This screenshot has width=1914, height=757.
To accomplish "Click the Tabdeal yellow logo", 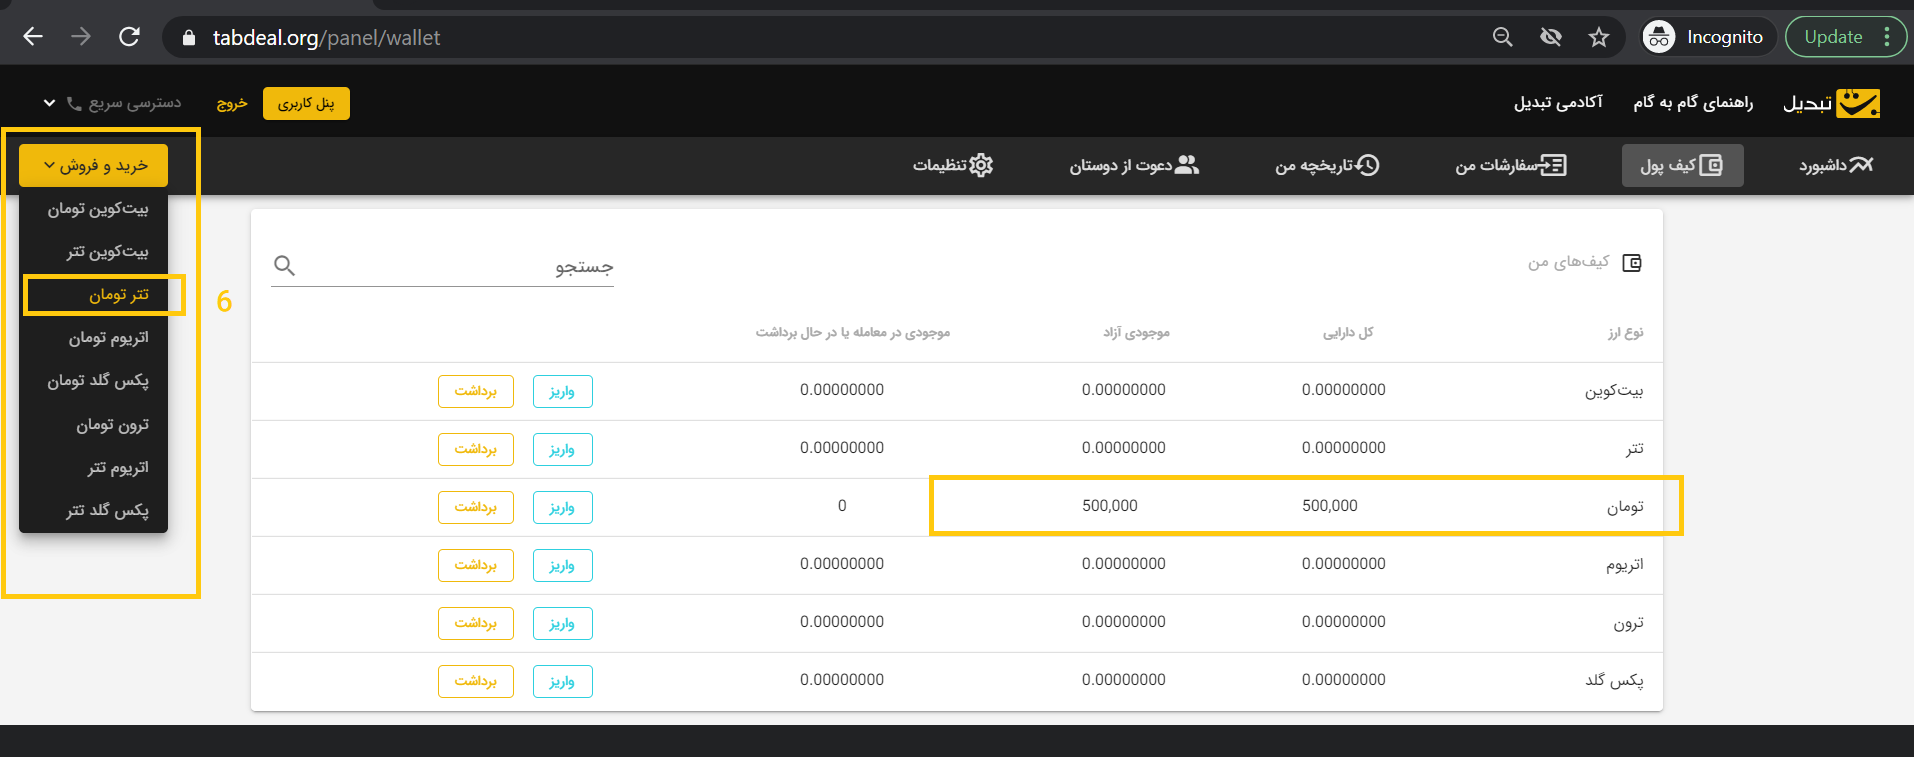I will point(1858,103).
